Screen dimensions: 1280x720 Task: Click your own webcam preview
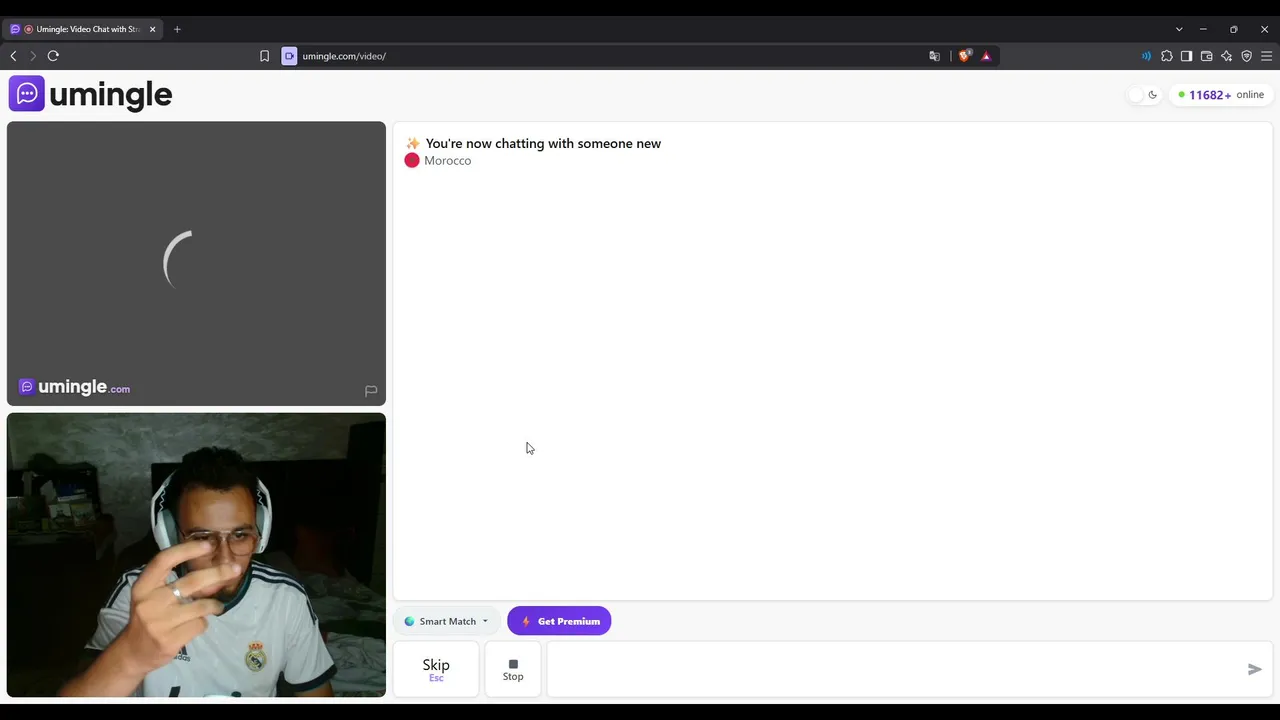(x=196, y=555)
